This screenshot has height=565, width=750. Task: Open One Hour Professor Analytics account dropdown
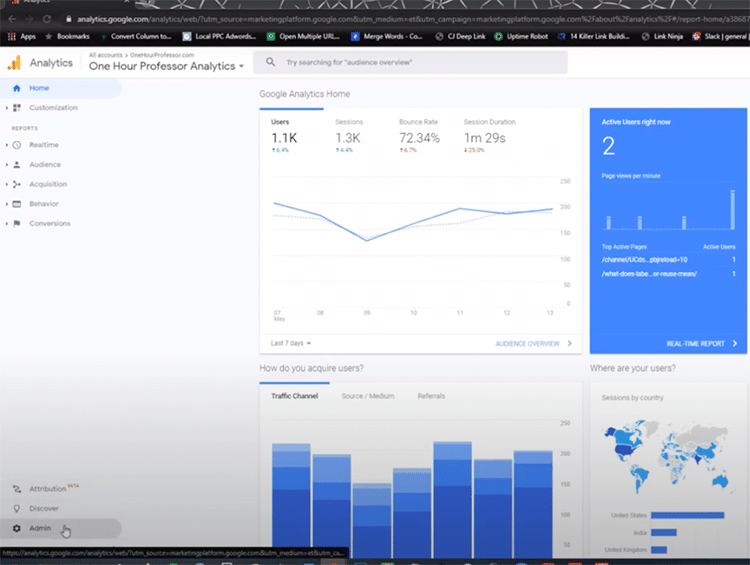166,66
